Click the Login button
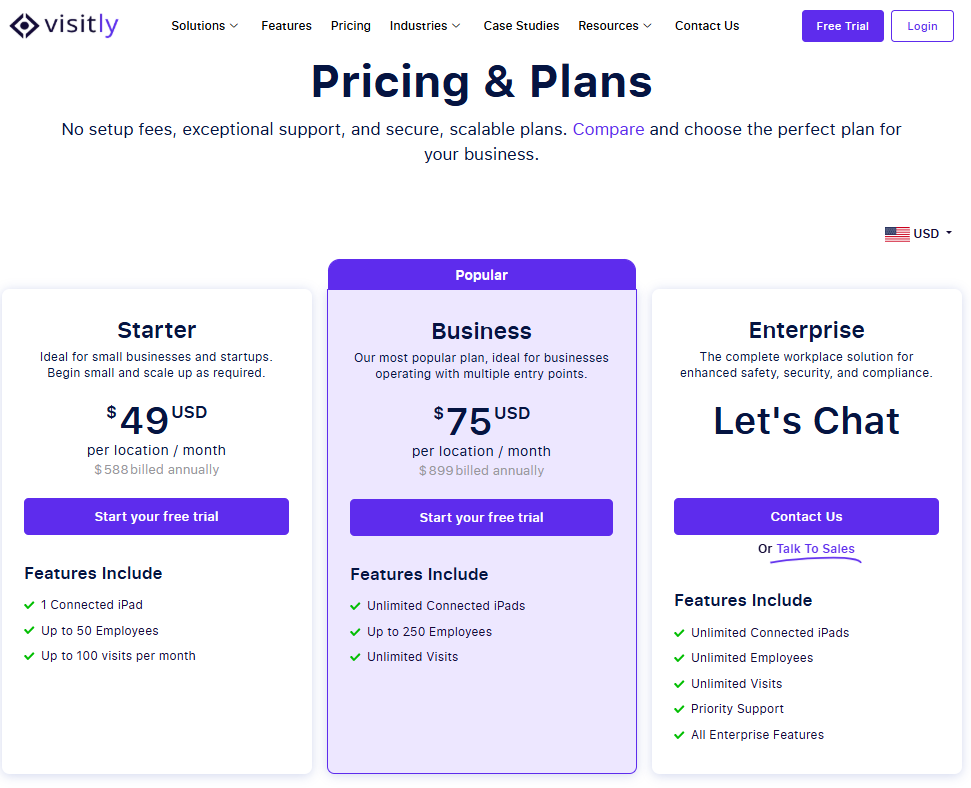This screenshot has height=788, width=971. click(x=922, y=26)
